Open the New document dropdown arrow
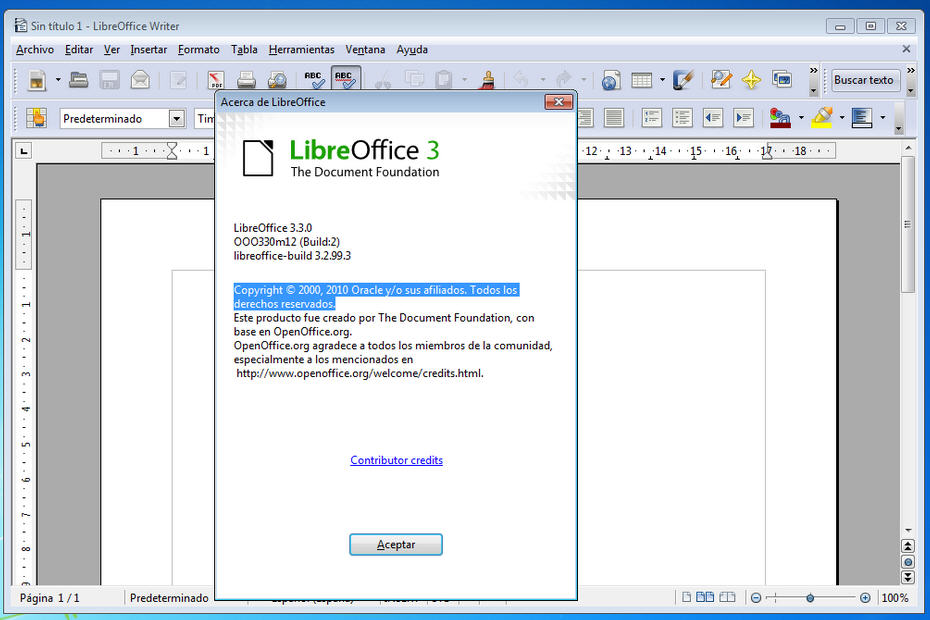The width and height of the screenshot is (930, 620). pyautogui.click(x=58, y=80)
